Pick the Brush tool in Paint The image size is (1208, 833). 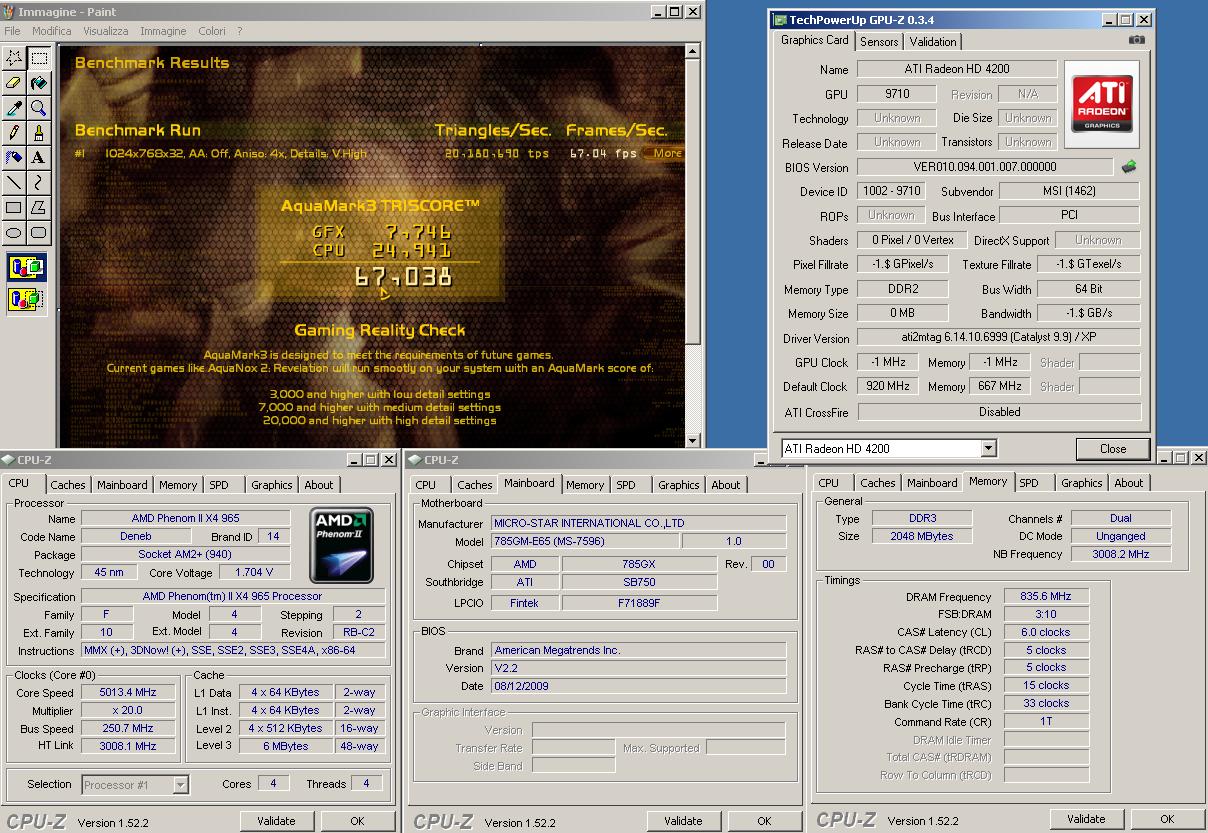click(38, 133)
